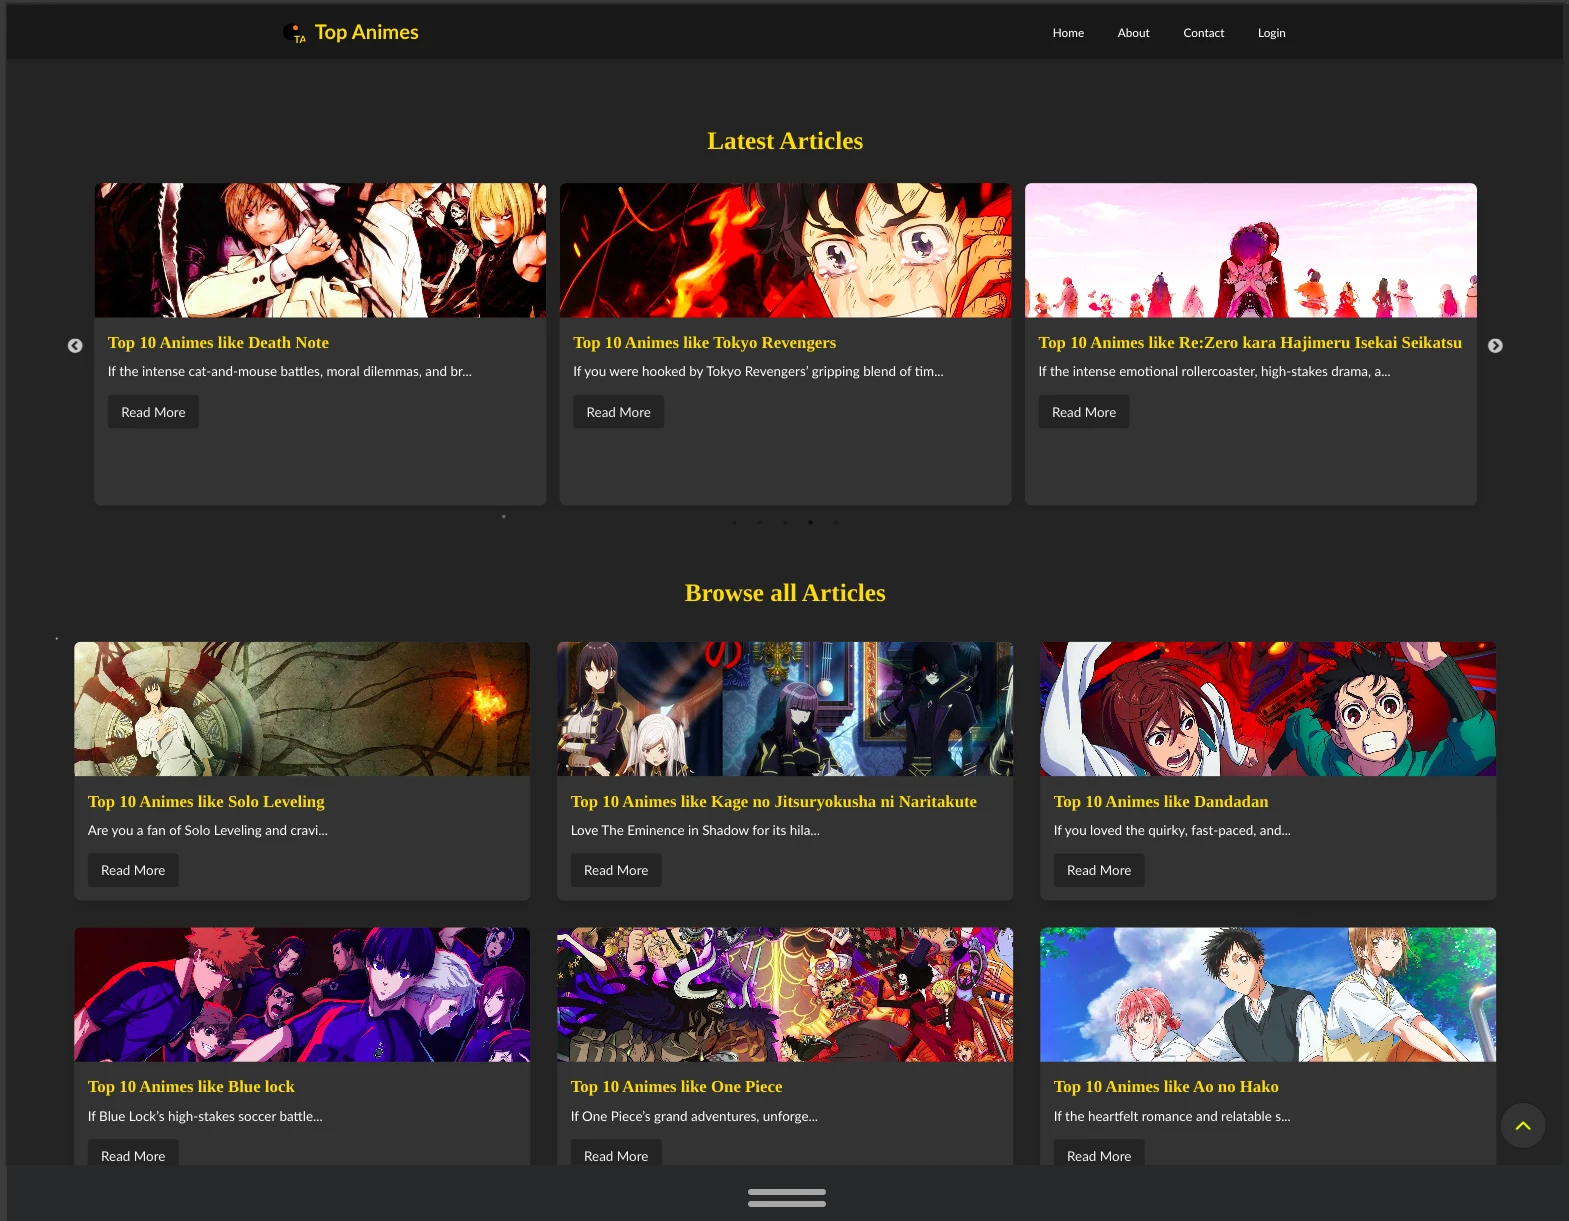This screenshot has width=1569, height=1221.
Task: Click text 'Are you a fan of Solo Leveling...'
Action: tap(208, 831)
